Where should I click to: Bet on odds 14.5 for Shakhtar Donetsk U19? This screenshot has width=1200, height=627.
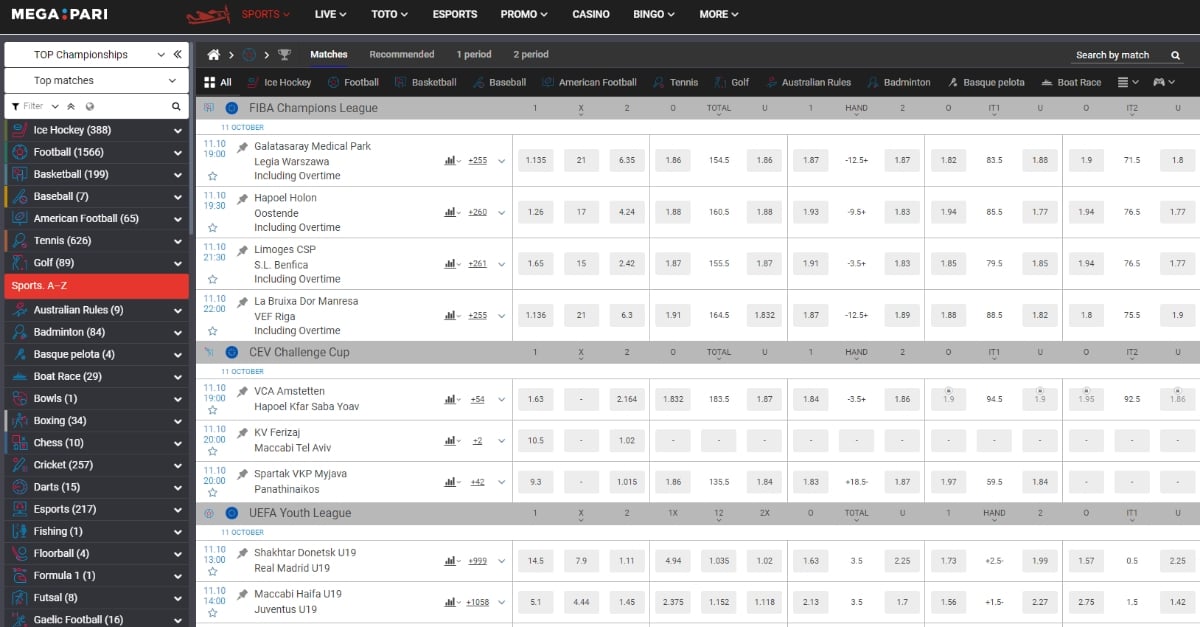click(x=536, y=561)
